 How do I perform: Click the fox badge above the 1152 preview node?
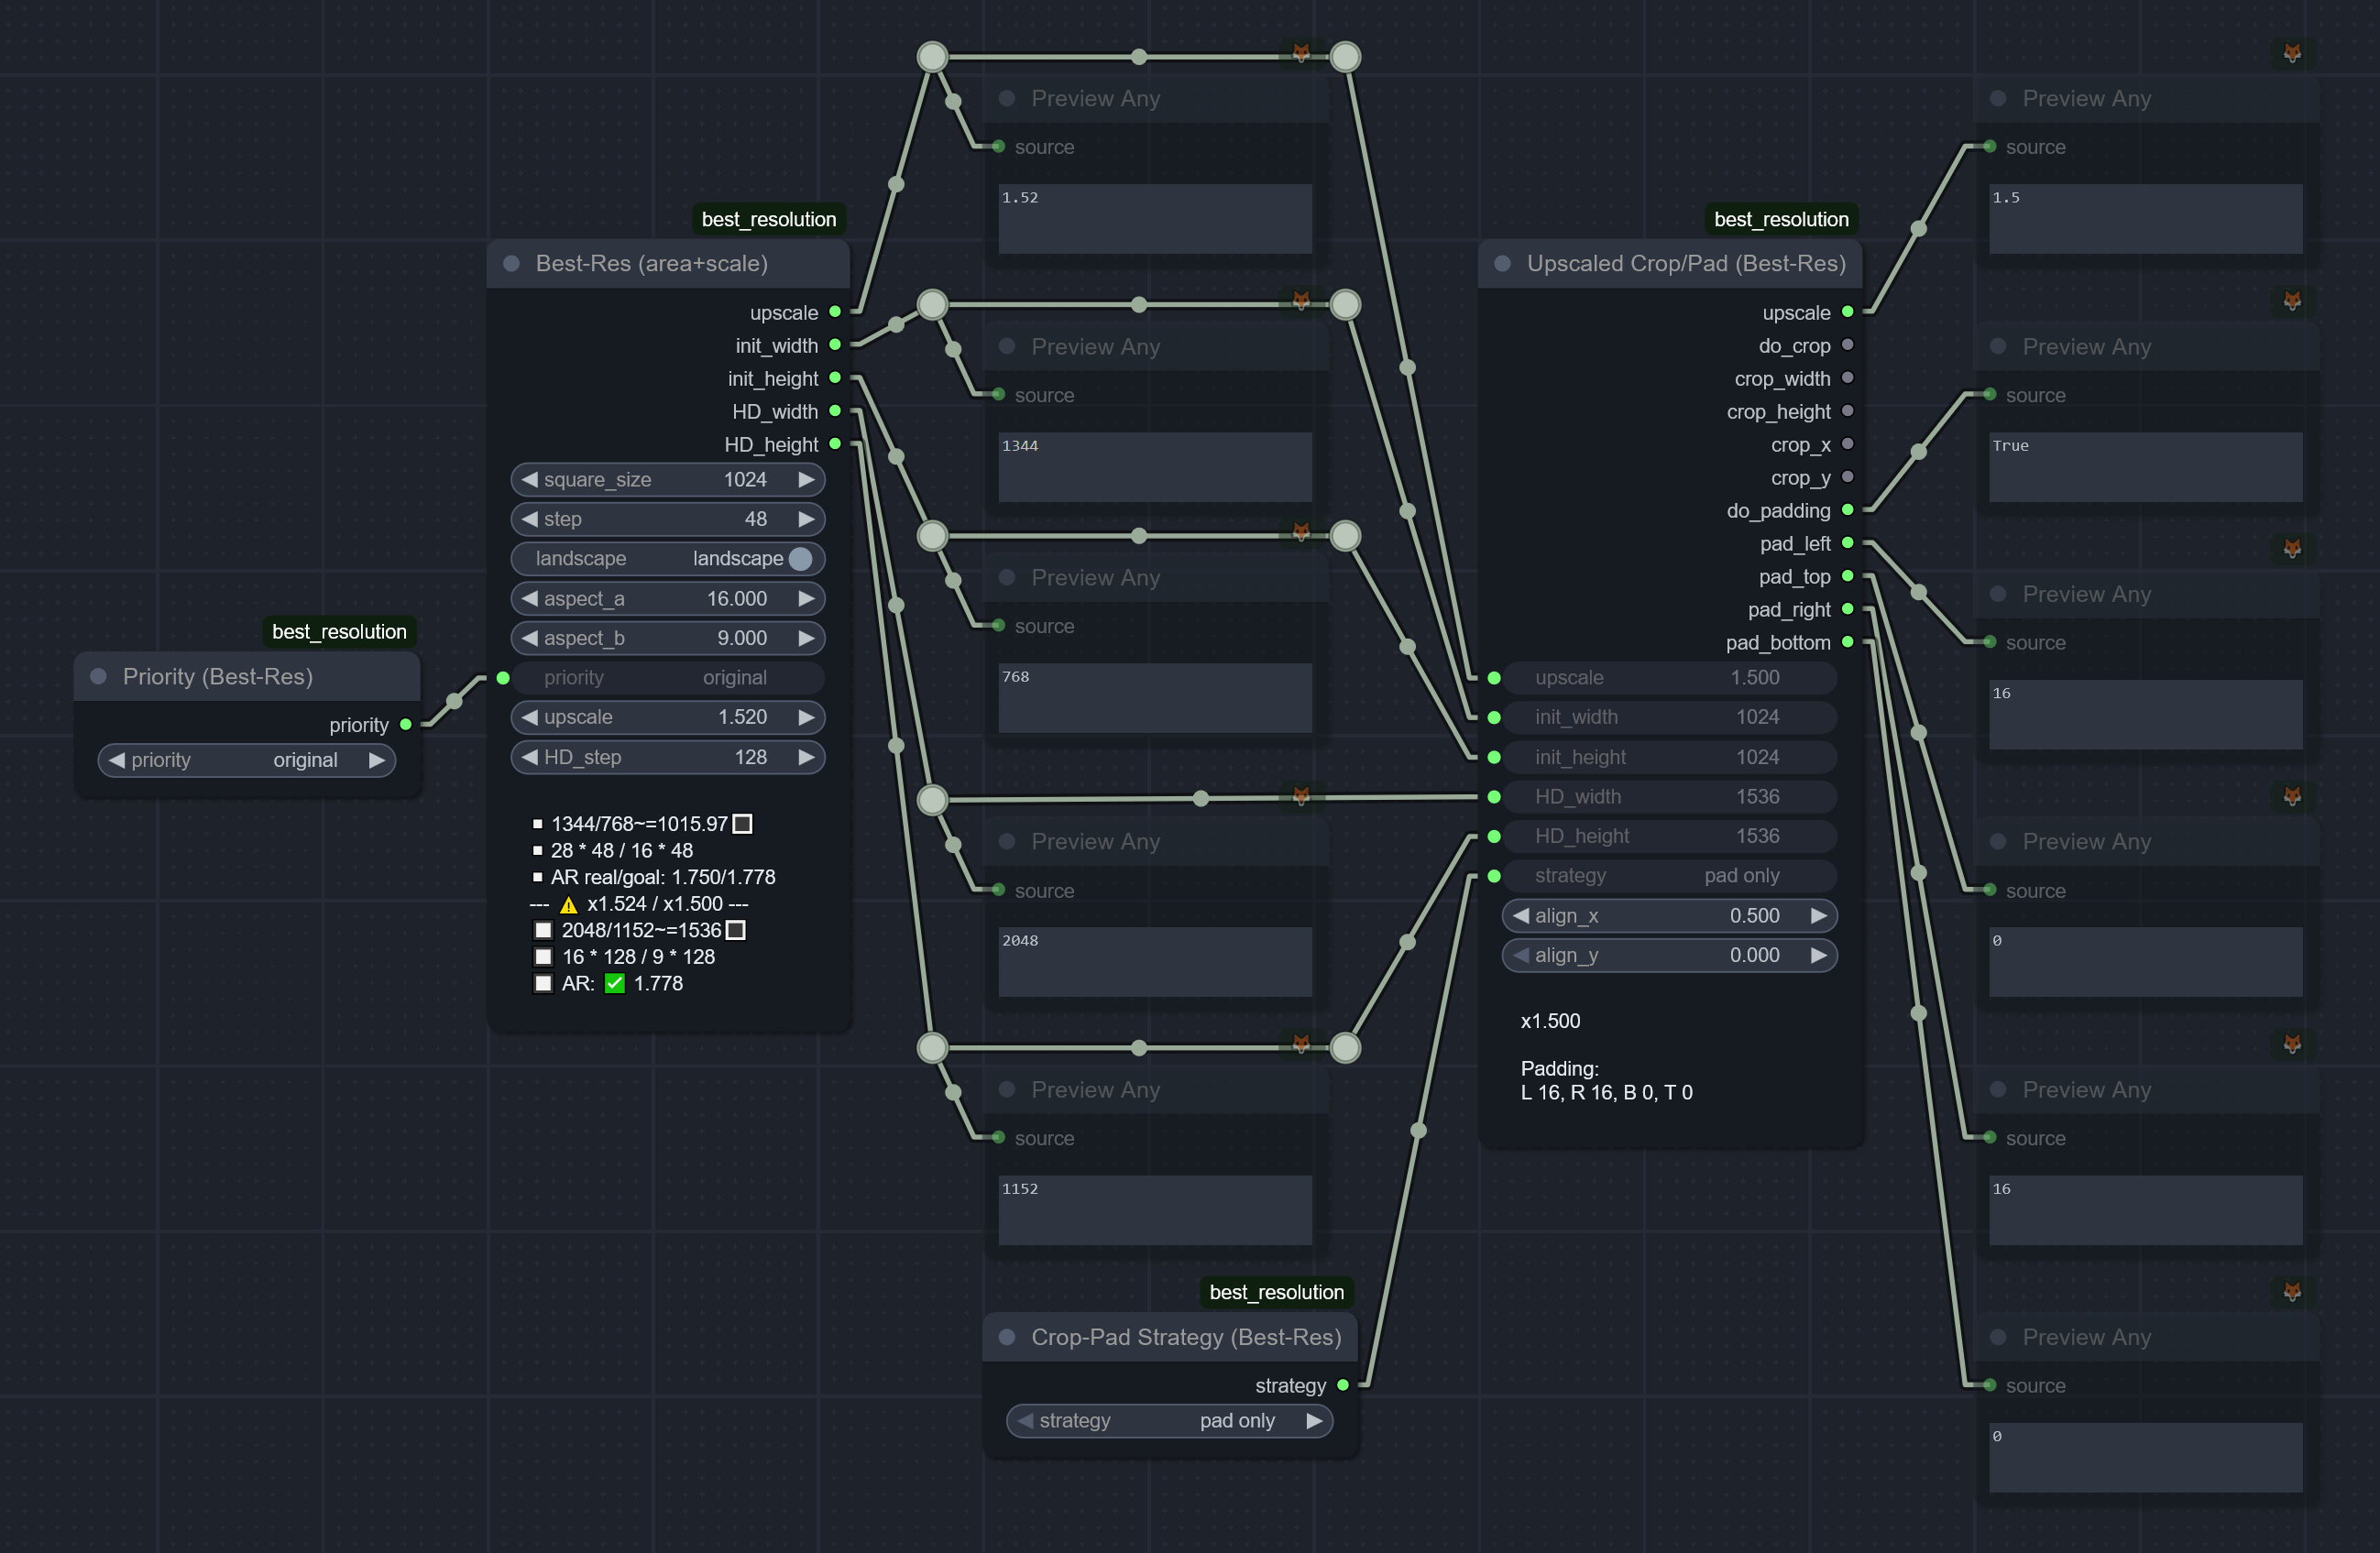(x=1301, y=1044)
